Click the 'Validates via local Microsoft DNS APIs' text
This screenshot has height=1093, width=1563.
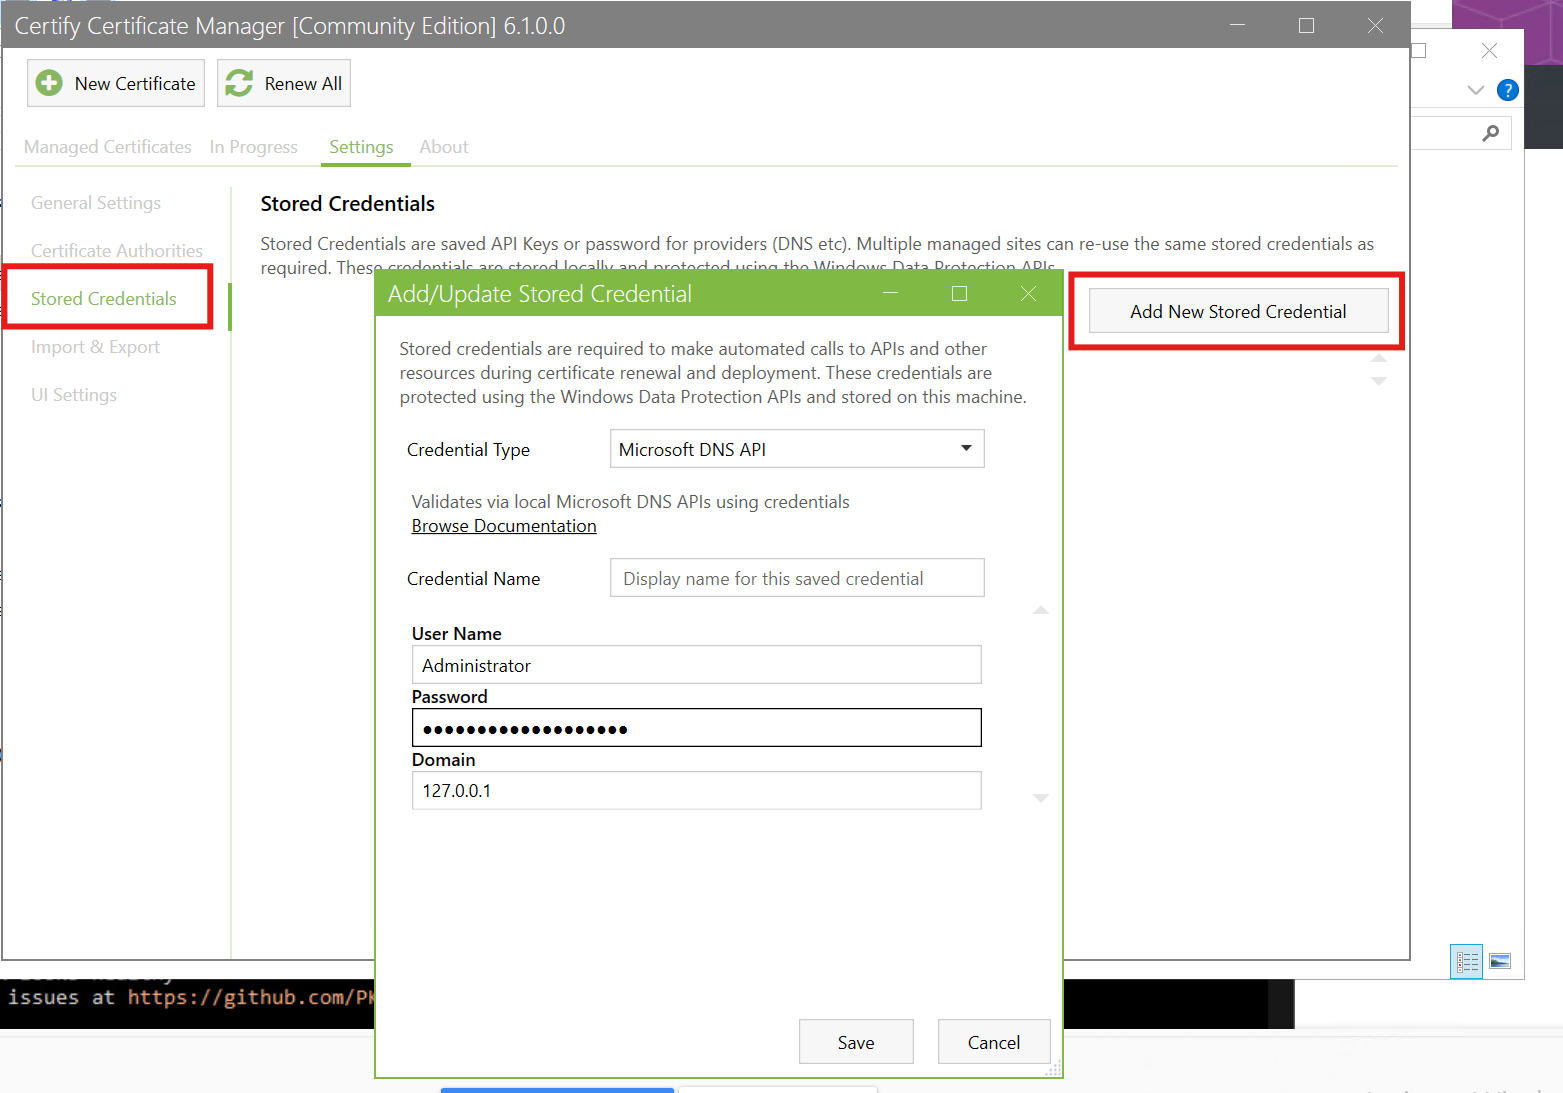(x=630, y=502)
